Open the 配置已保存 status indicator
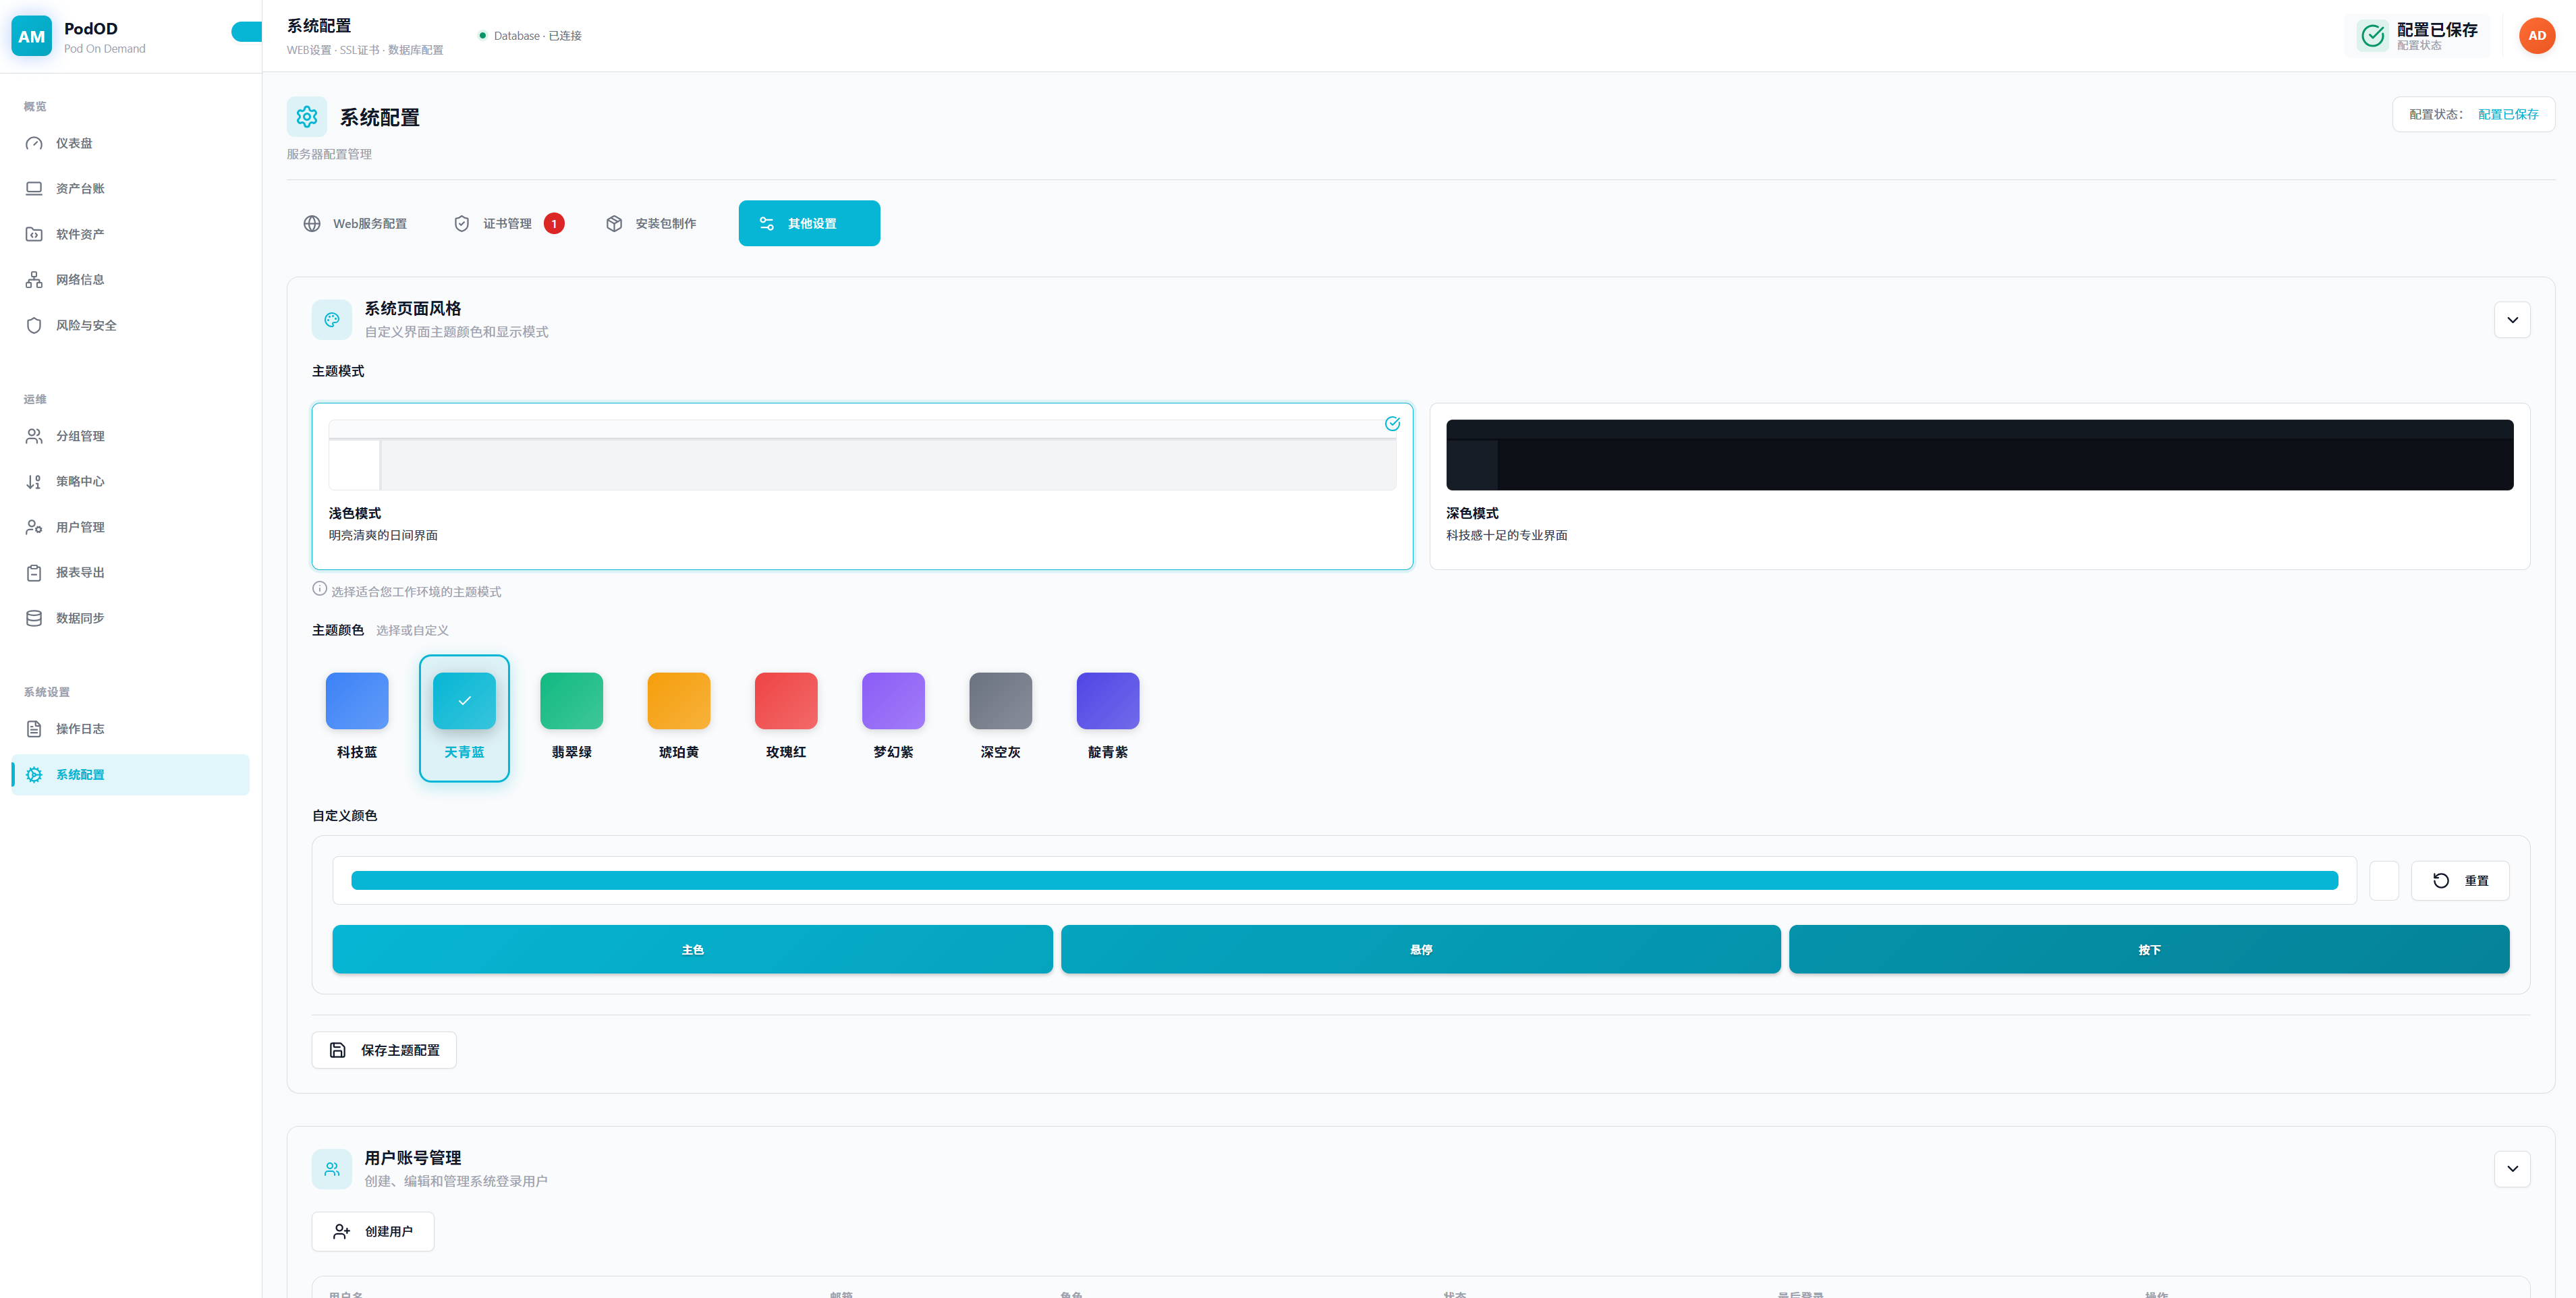 pyautogui.click(x=2418, y=36)
